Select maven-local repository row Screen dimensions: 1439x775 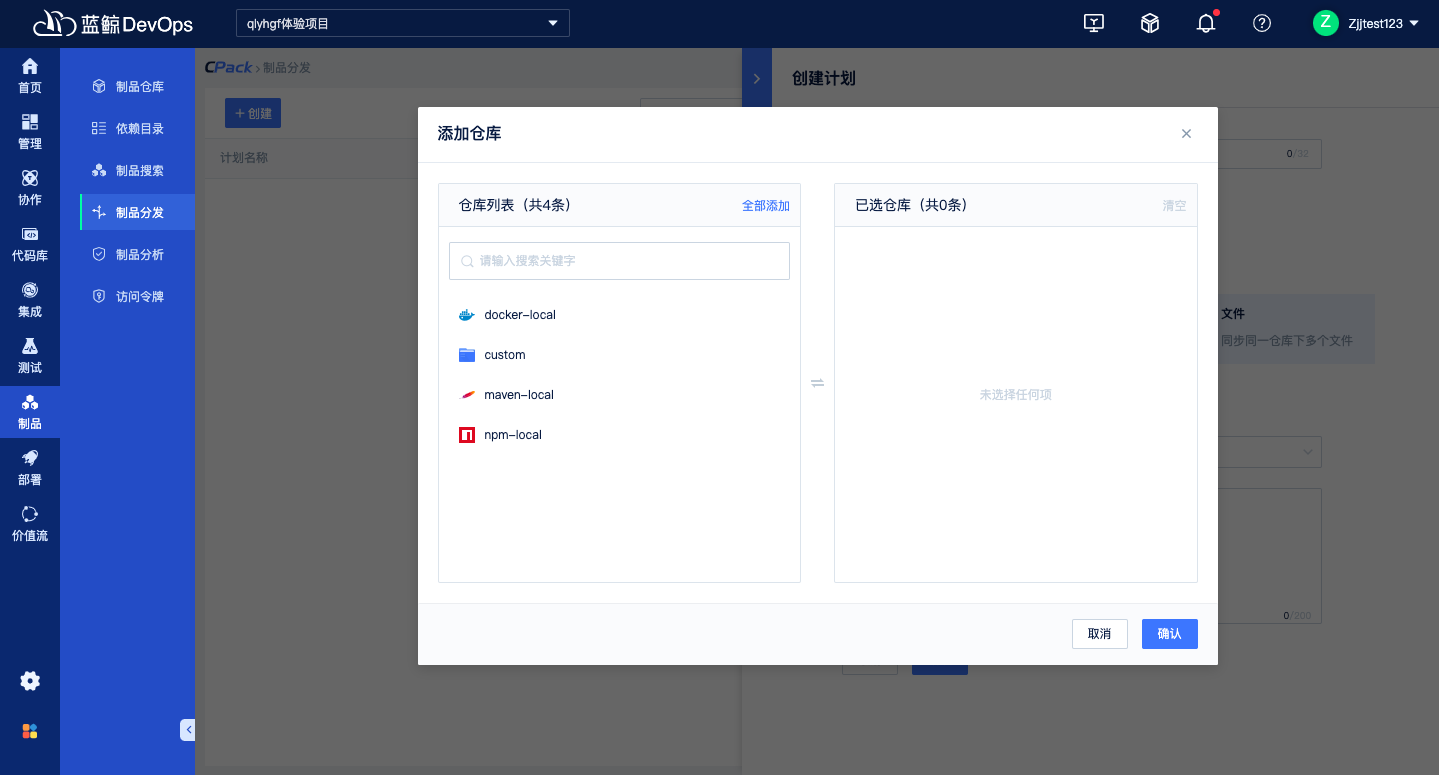click(x=619, y=395)
